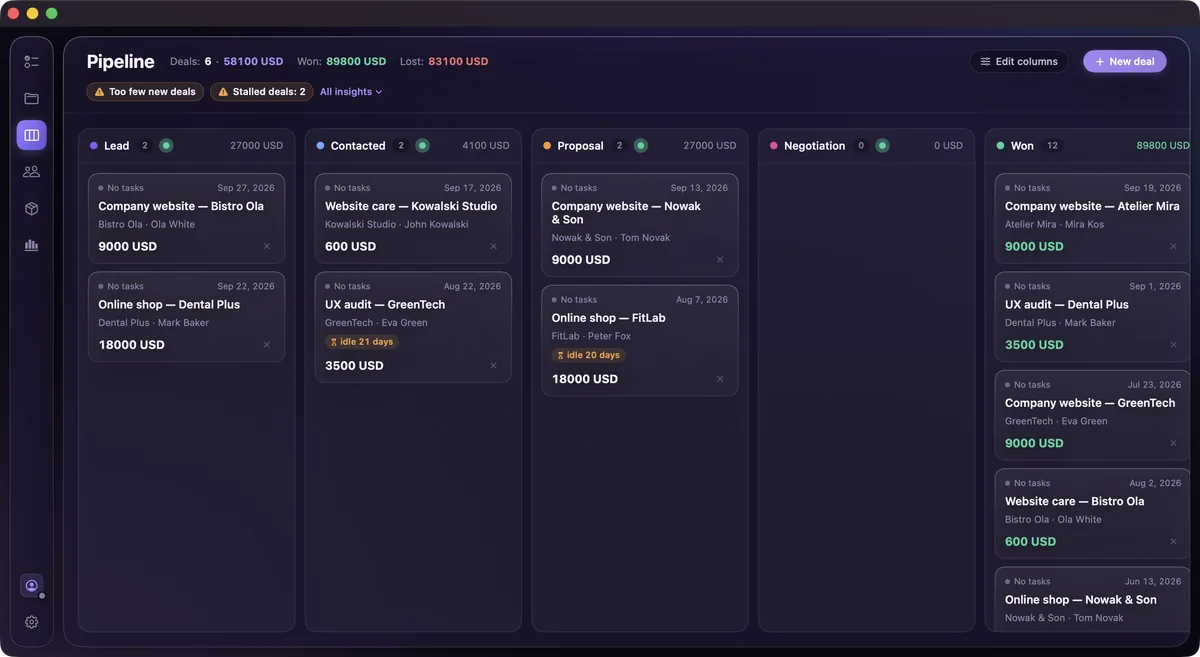This screenshot has height=657, width=1200.
Task: Click the Lost total 83100 USD
Action: point(458,62)
